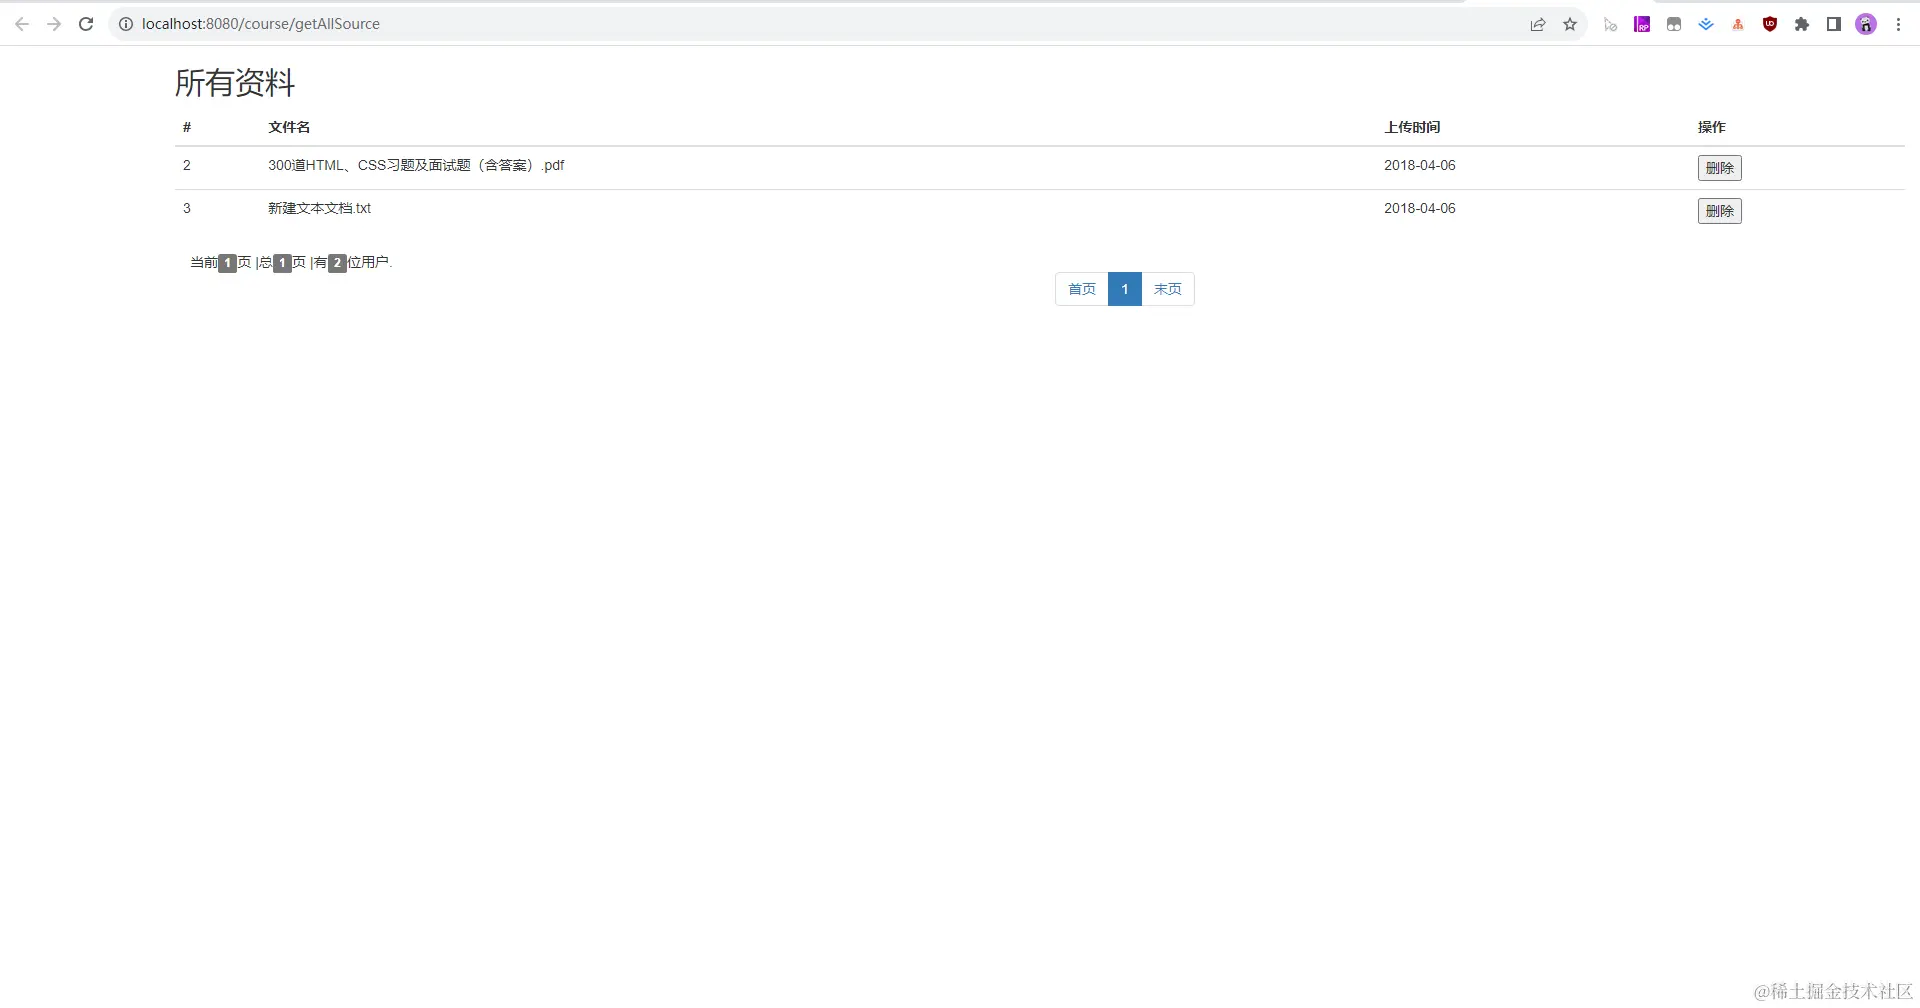Click the 操作 column header

pyautogui.click(x=1711, y=127)
